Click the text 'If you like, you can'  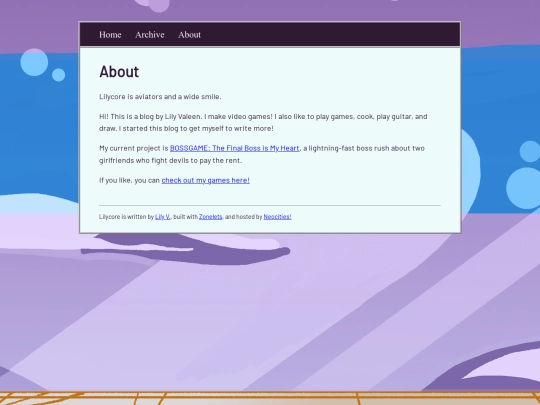(x=129, y=180)
